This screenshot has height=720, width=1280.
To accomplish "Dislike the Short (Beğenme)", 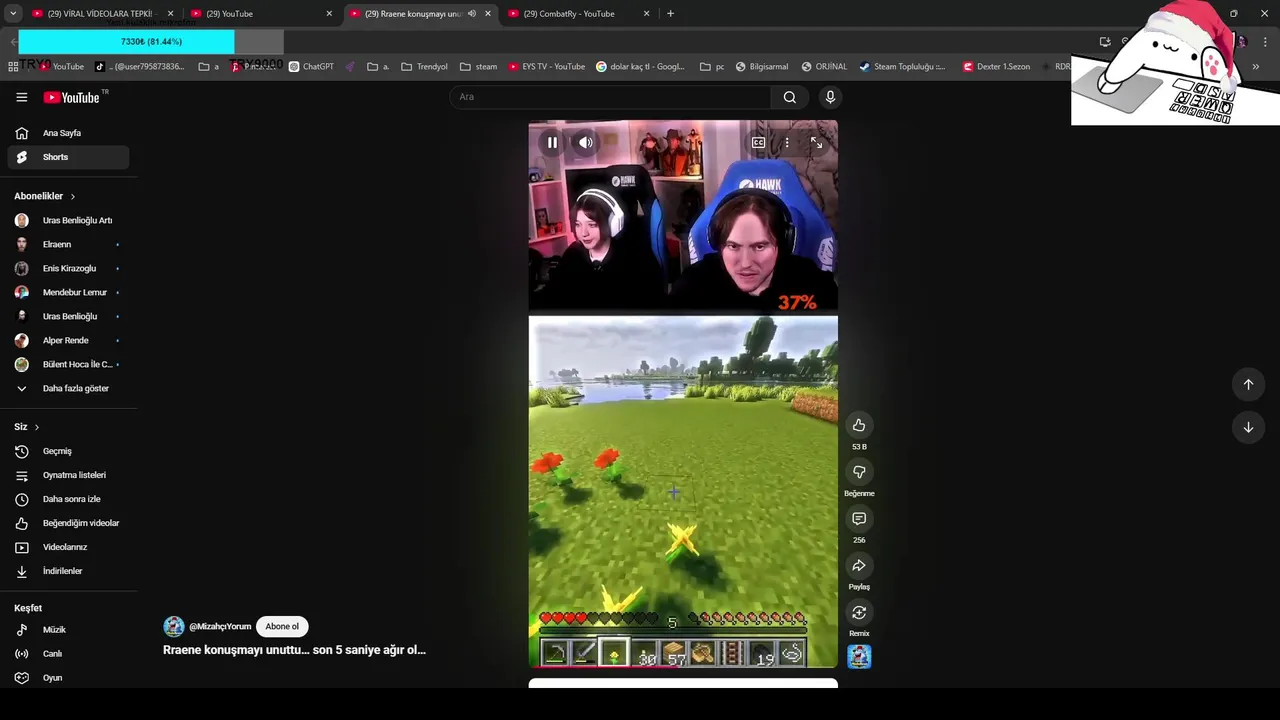I will pyautogui.click(x=859, y=472).
